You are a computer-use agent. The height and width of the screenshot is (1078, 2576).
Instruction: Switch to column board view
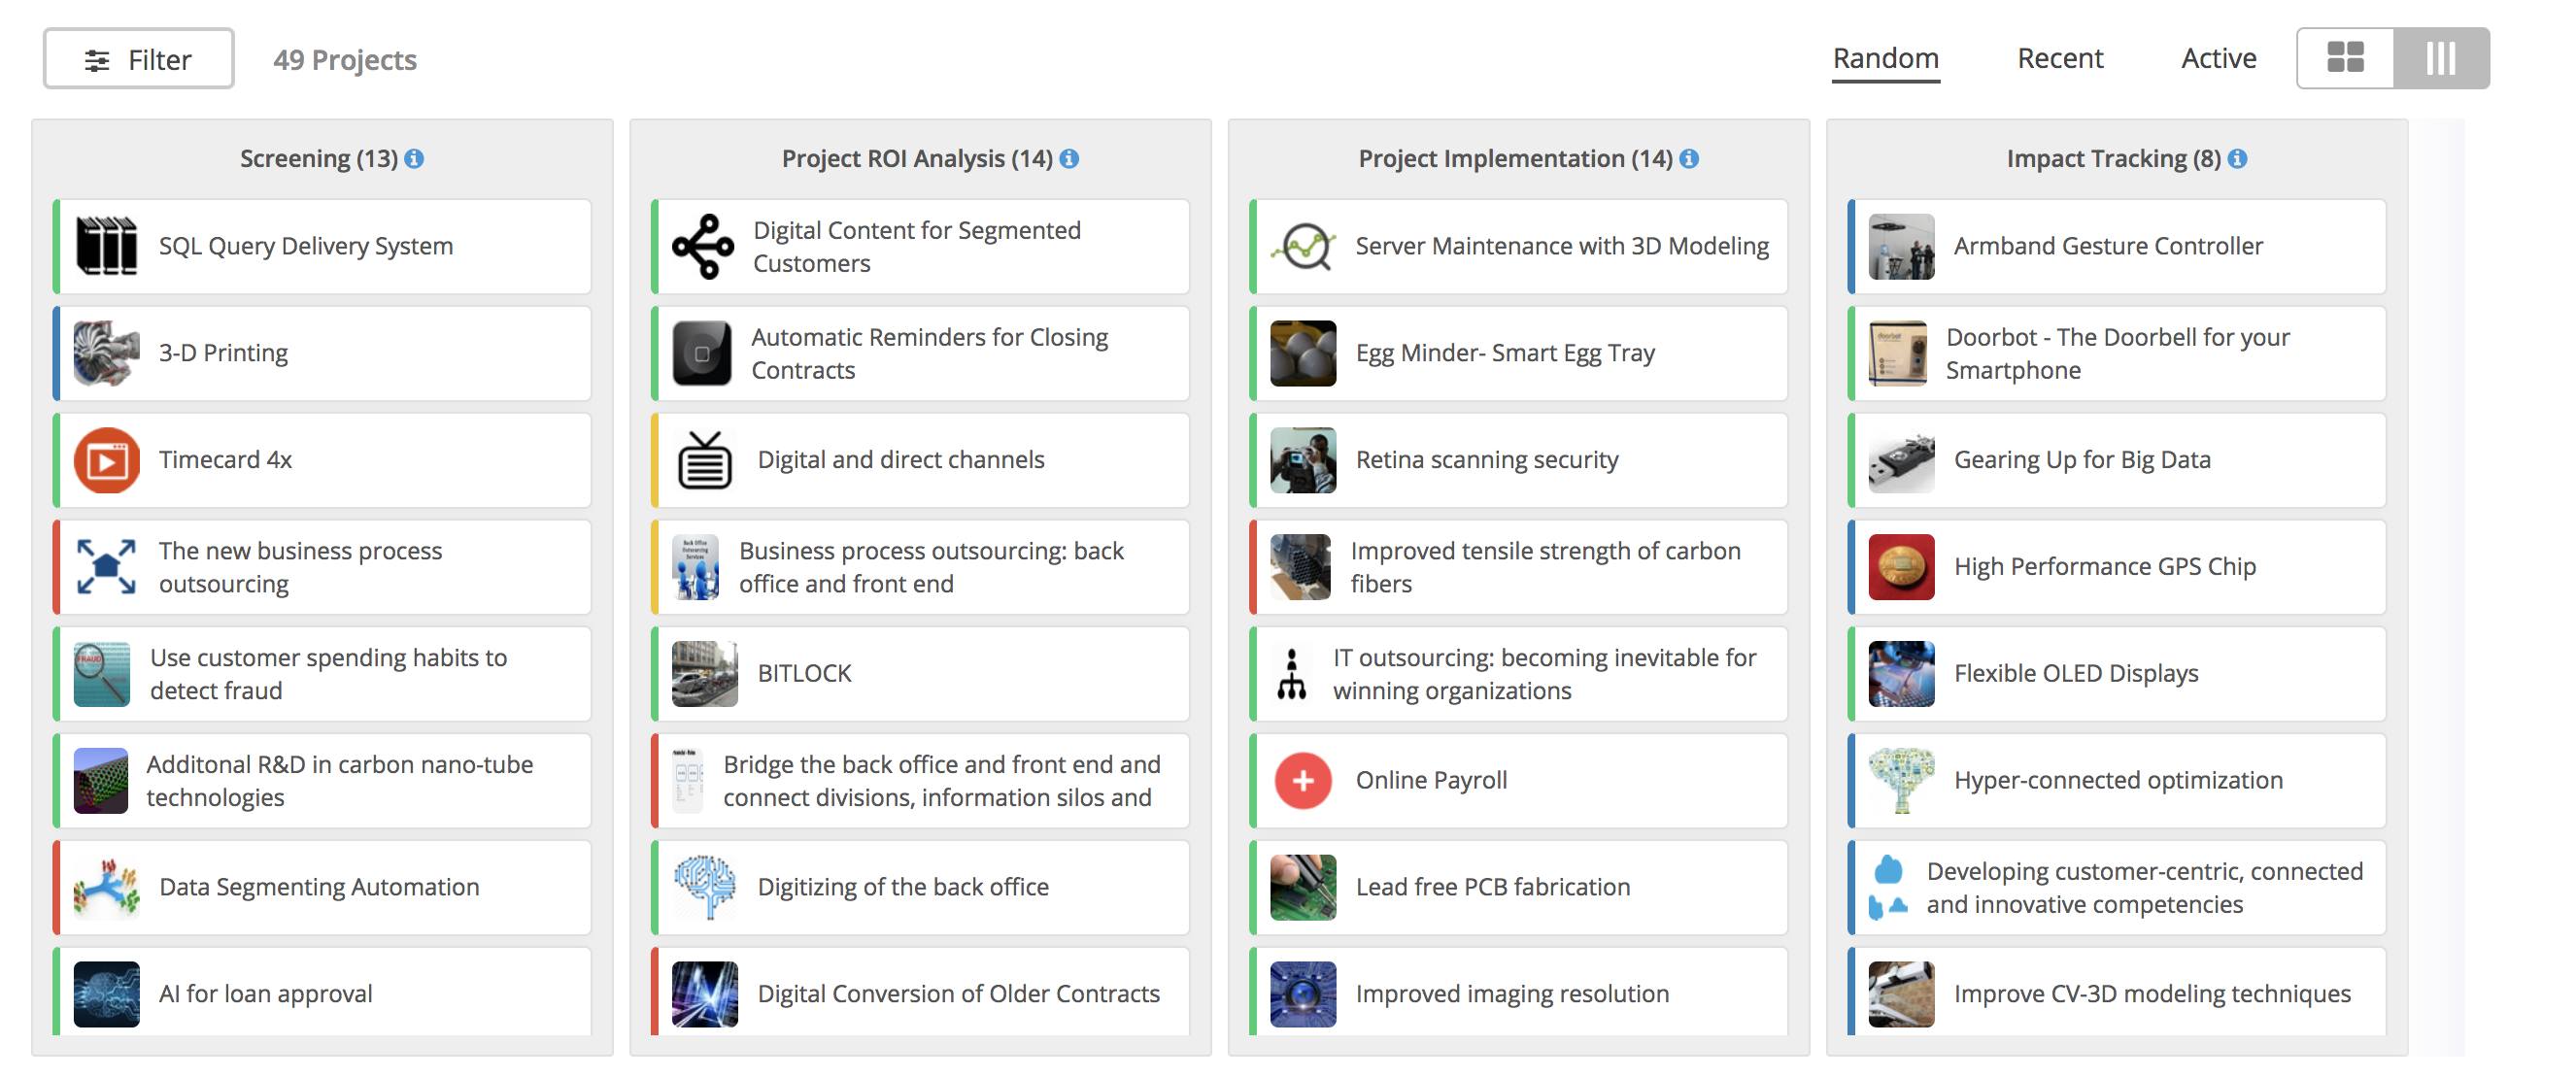2441,58
